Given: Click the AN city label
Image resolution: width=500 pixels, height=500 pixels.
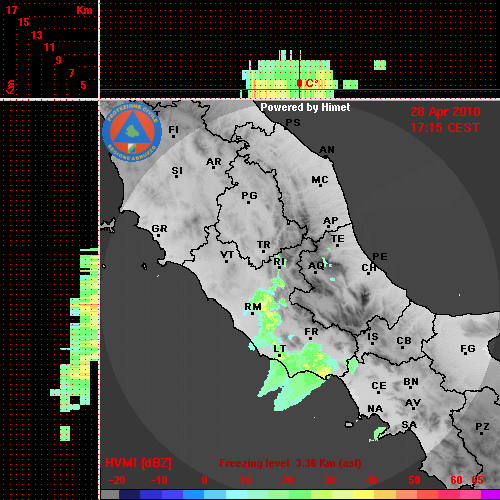Looking at the screenshot, I should pyautogui.click(x=327, y=150).
